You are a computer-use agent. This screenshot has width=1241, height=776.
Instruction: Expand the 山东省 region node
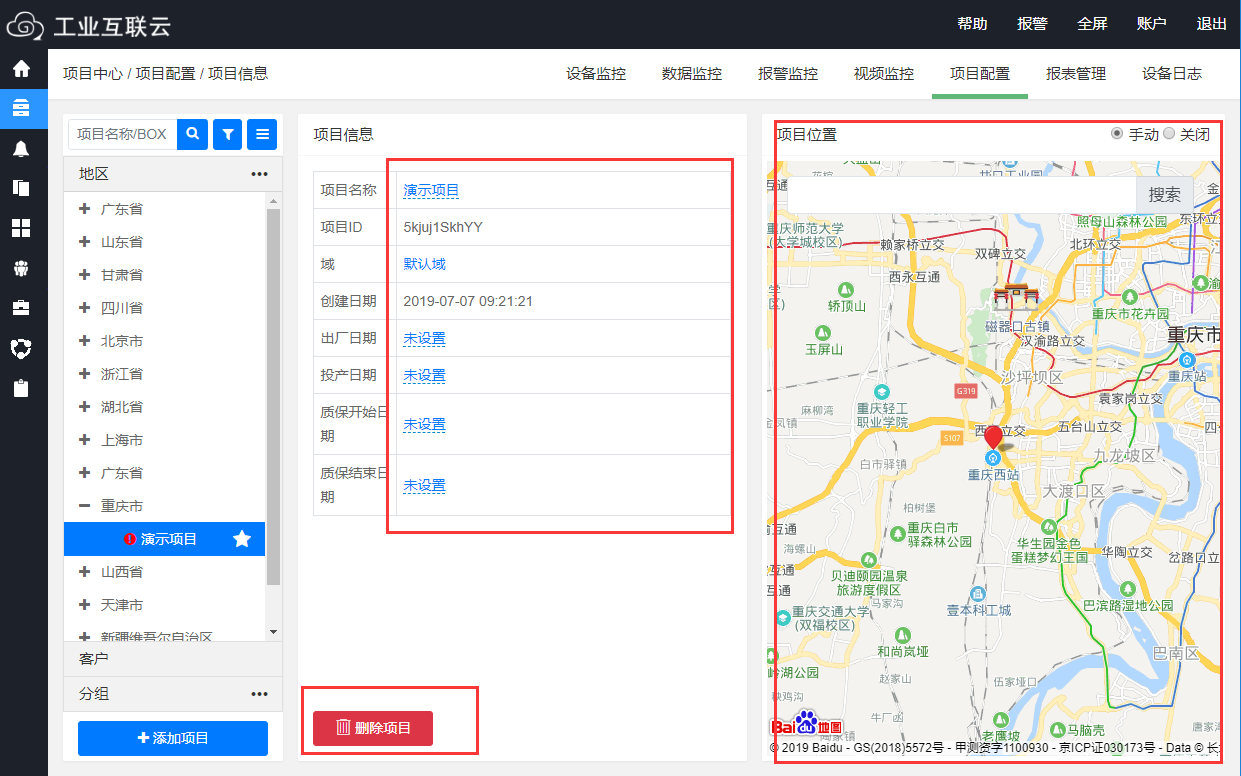click(x=85, y=242)
